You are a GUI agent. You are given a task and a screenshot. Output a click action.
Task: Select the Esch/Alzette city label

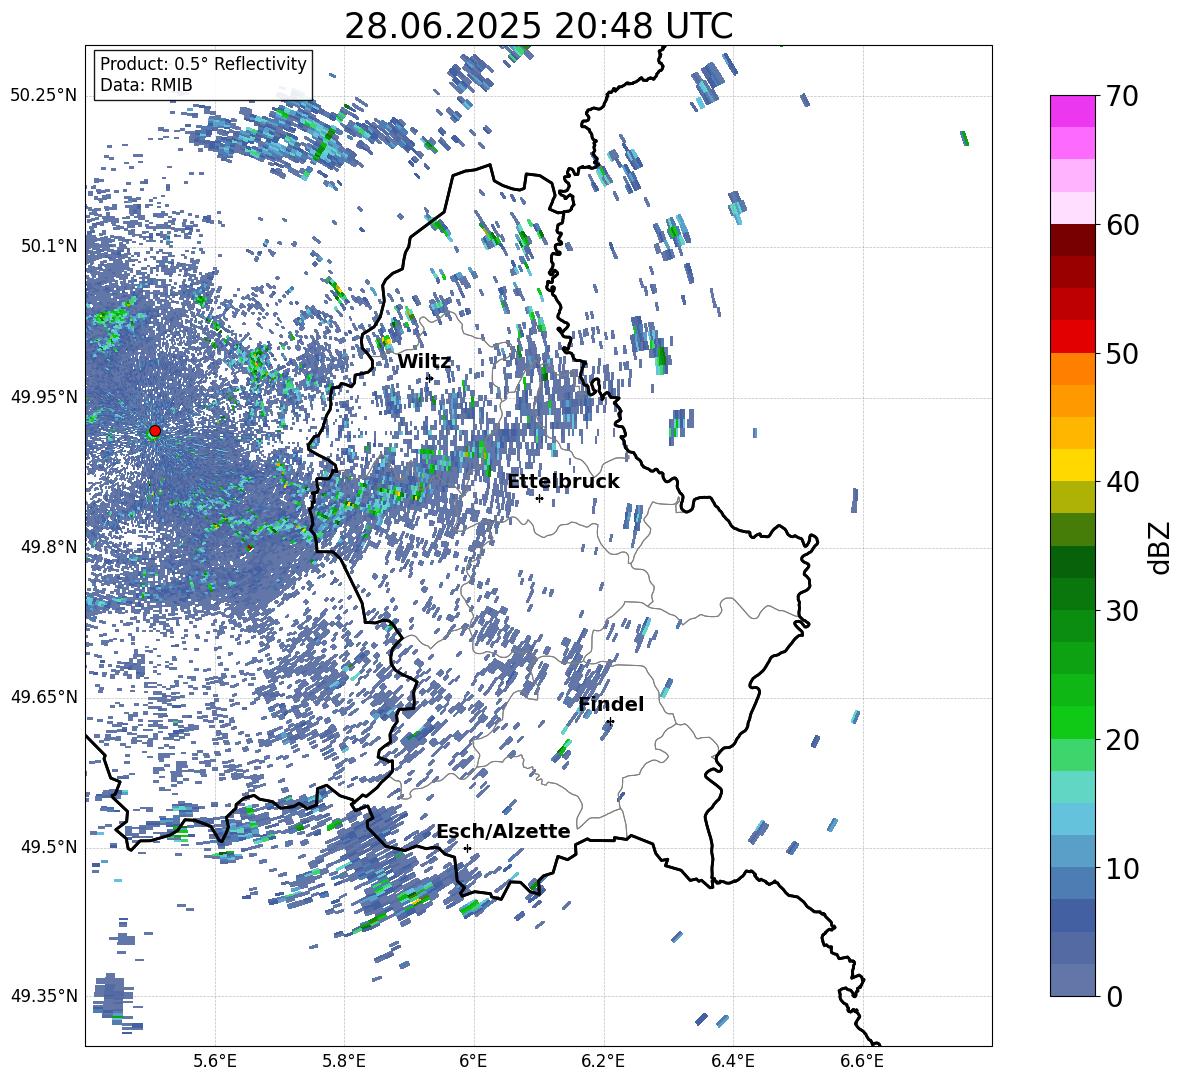[x=503, y=831]
